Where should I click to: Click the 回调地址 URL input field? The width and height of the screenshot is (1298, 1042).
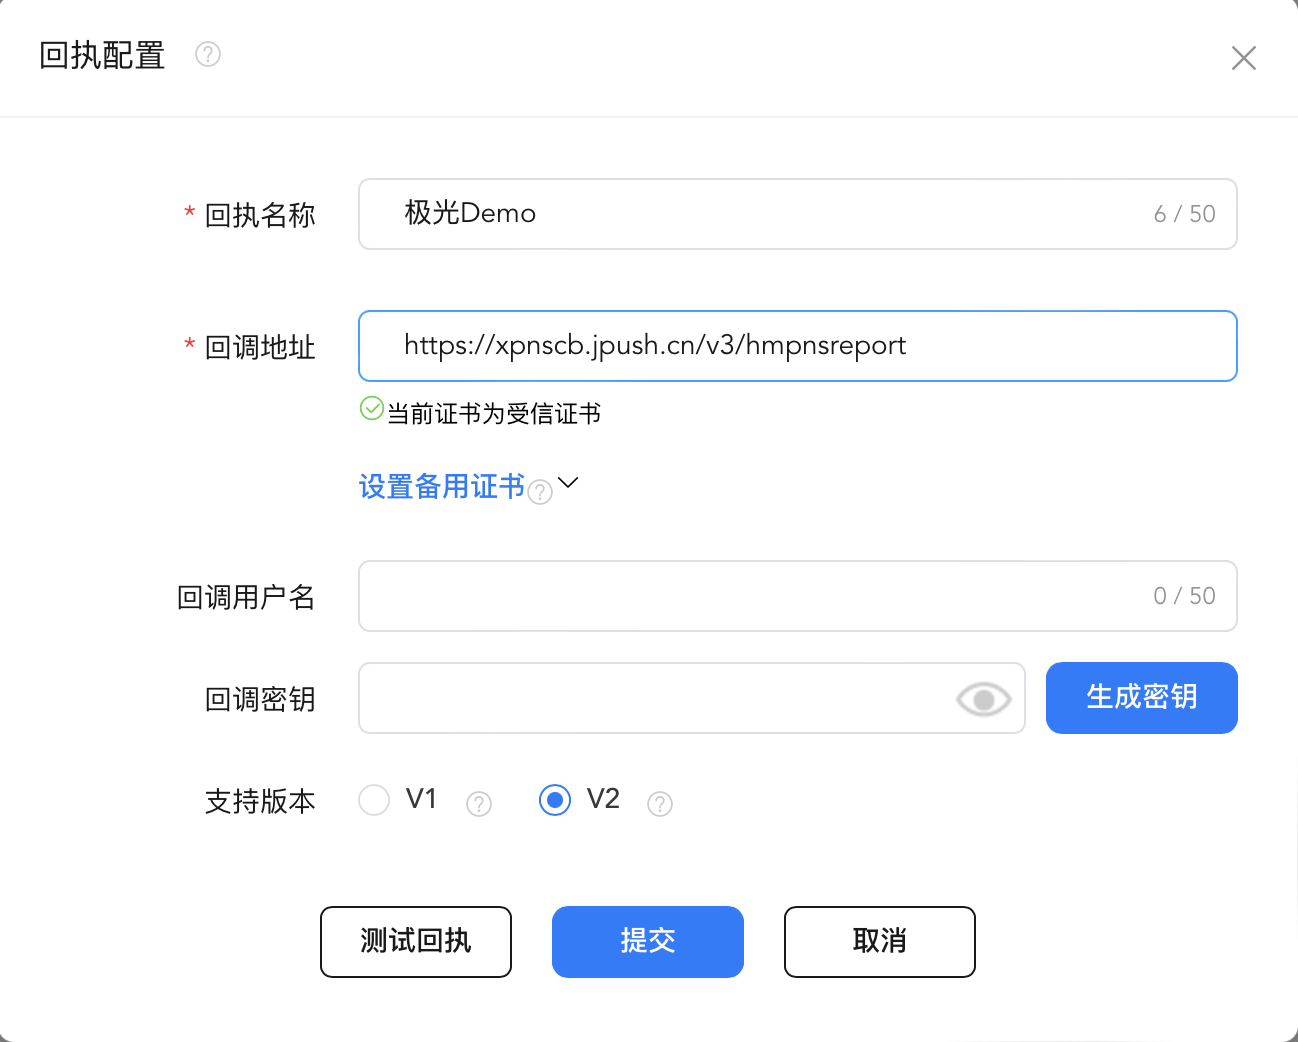point(797,346)
